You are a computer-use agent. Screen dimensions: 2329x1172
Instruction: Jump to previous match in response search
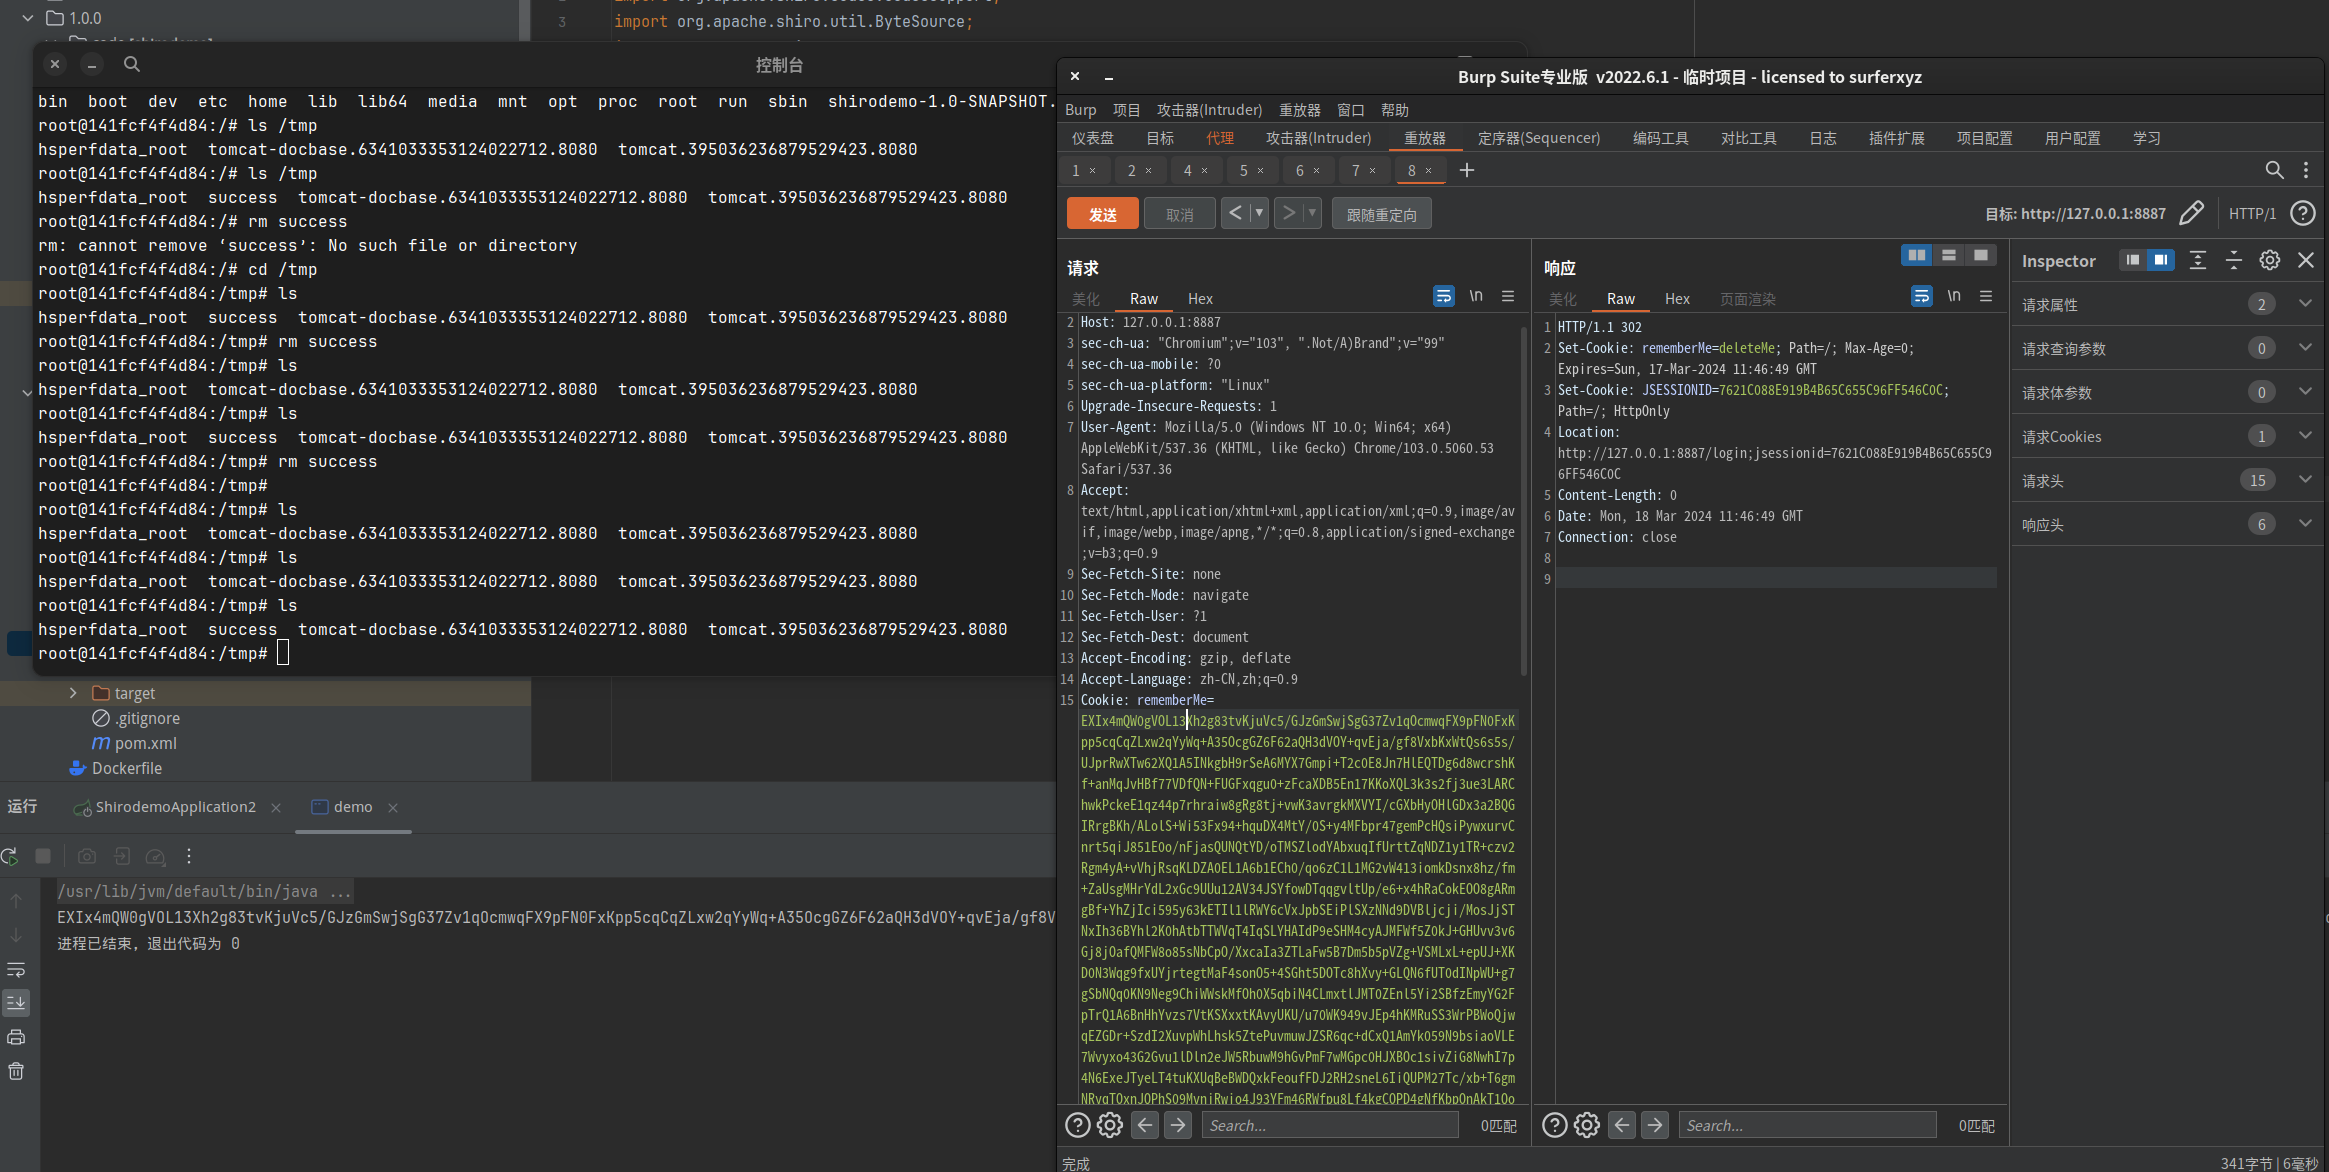coord(1621,1125)
